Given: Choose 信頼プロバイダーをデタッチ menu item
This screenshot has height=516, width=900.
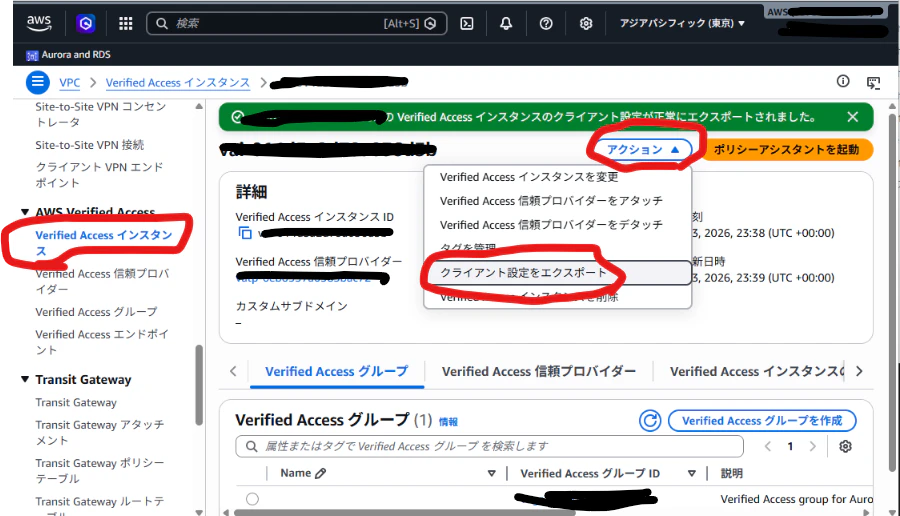Looking at the screenshot, I should coord(557,224).
